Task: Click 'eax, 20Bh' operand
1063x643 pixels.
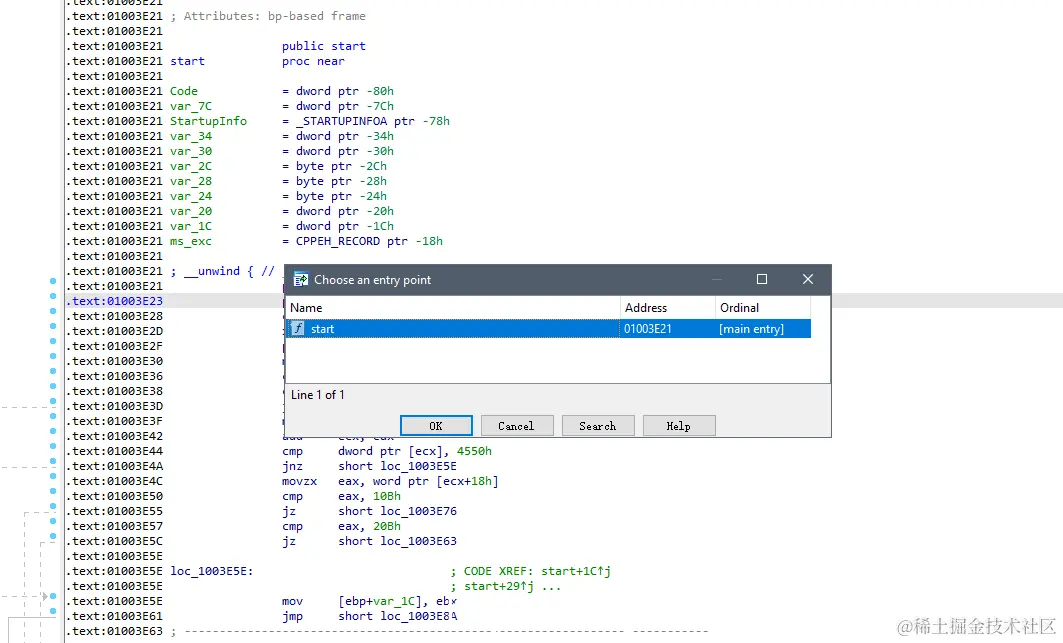Action: coord(369,526)
